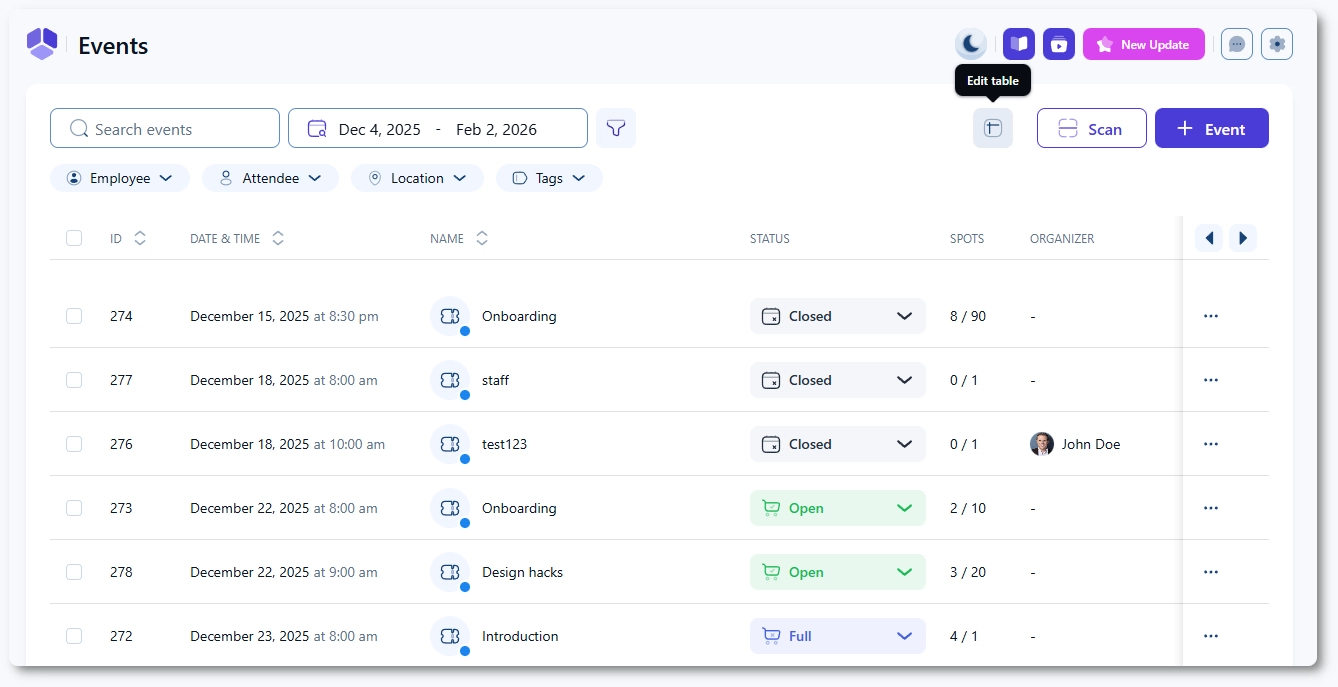1338x687 pixels.
Task: Open the filter funnel icon
Action: pyautogui.click(x=616, y=128)
